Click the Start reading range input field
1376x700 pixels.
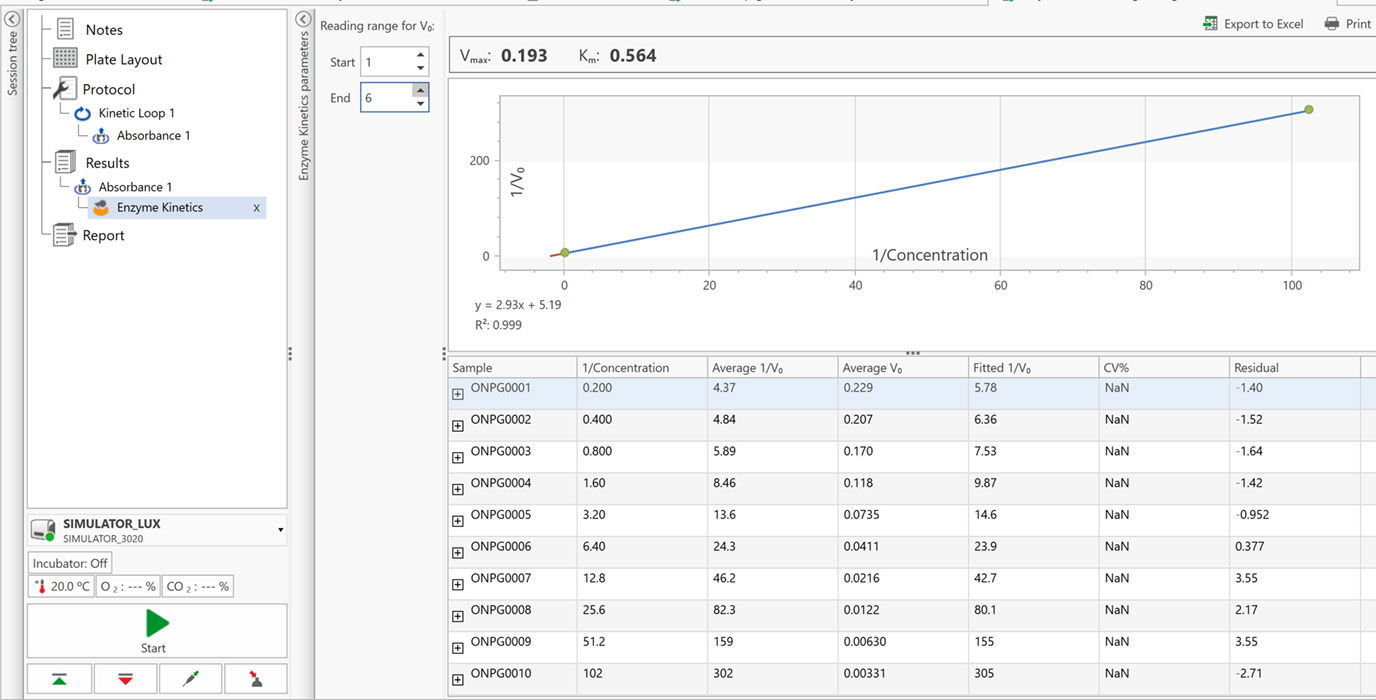click(x=385, y=62)
